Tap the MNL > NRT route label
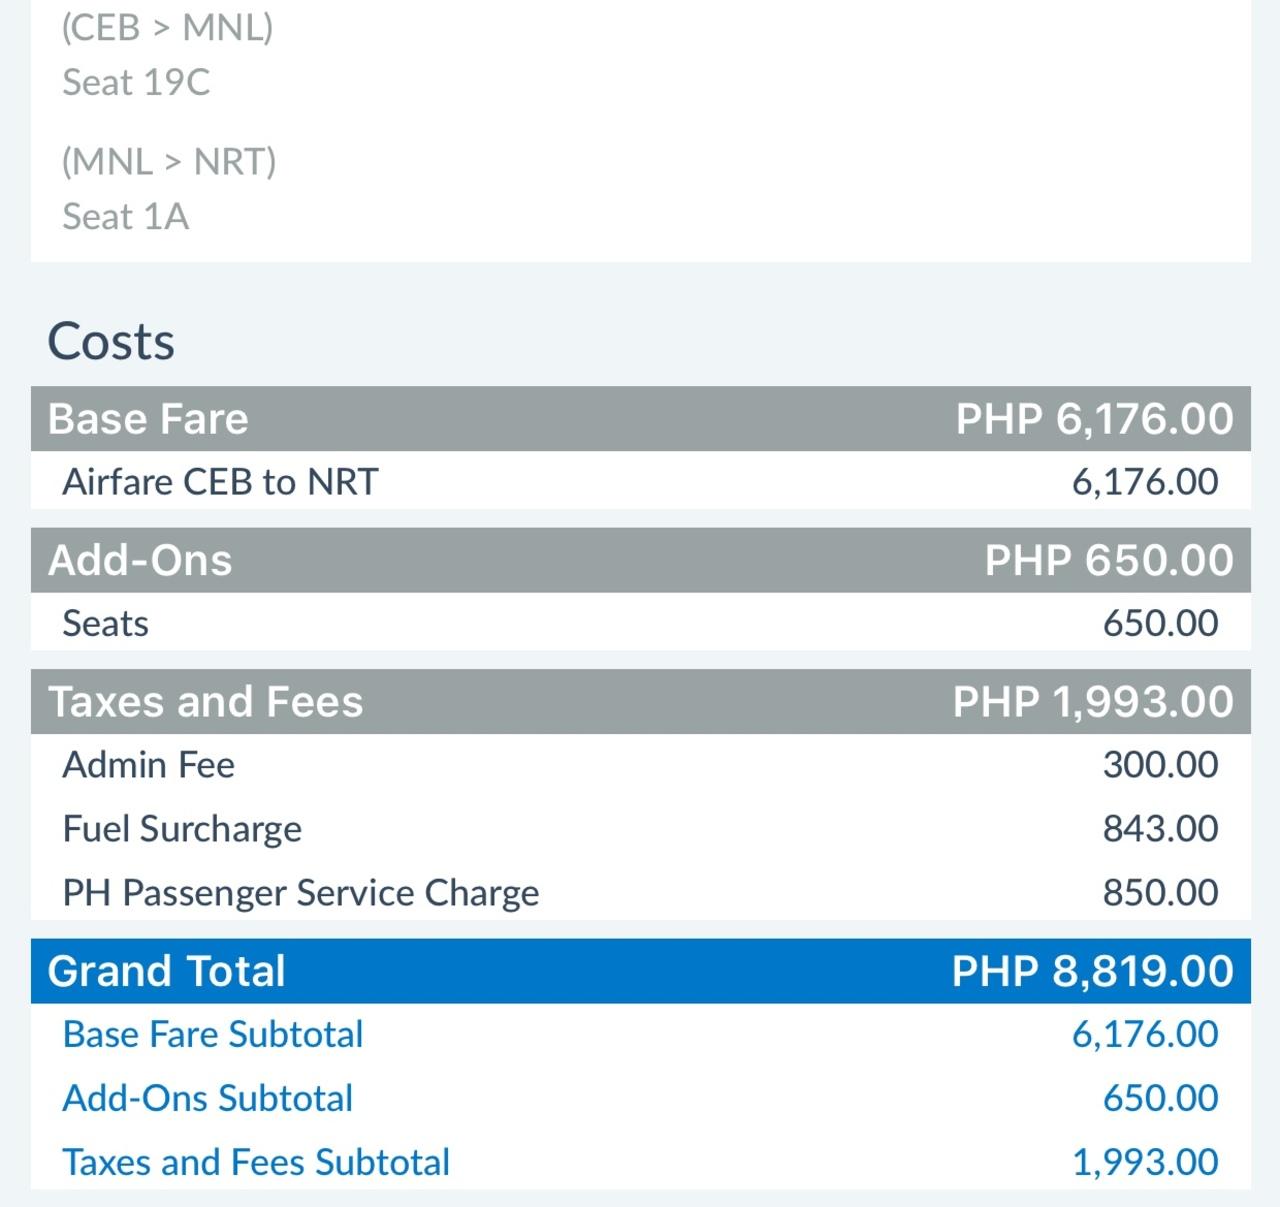The height and width of the screenshot is (1207, 1280). (169, 161)
